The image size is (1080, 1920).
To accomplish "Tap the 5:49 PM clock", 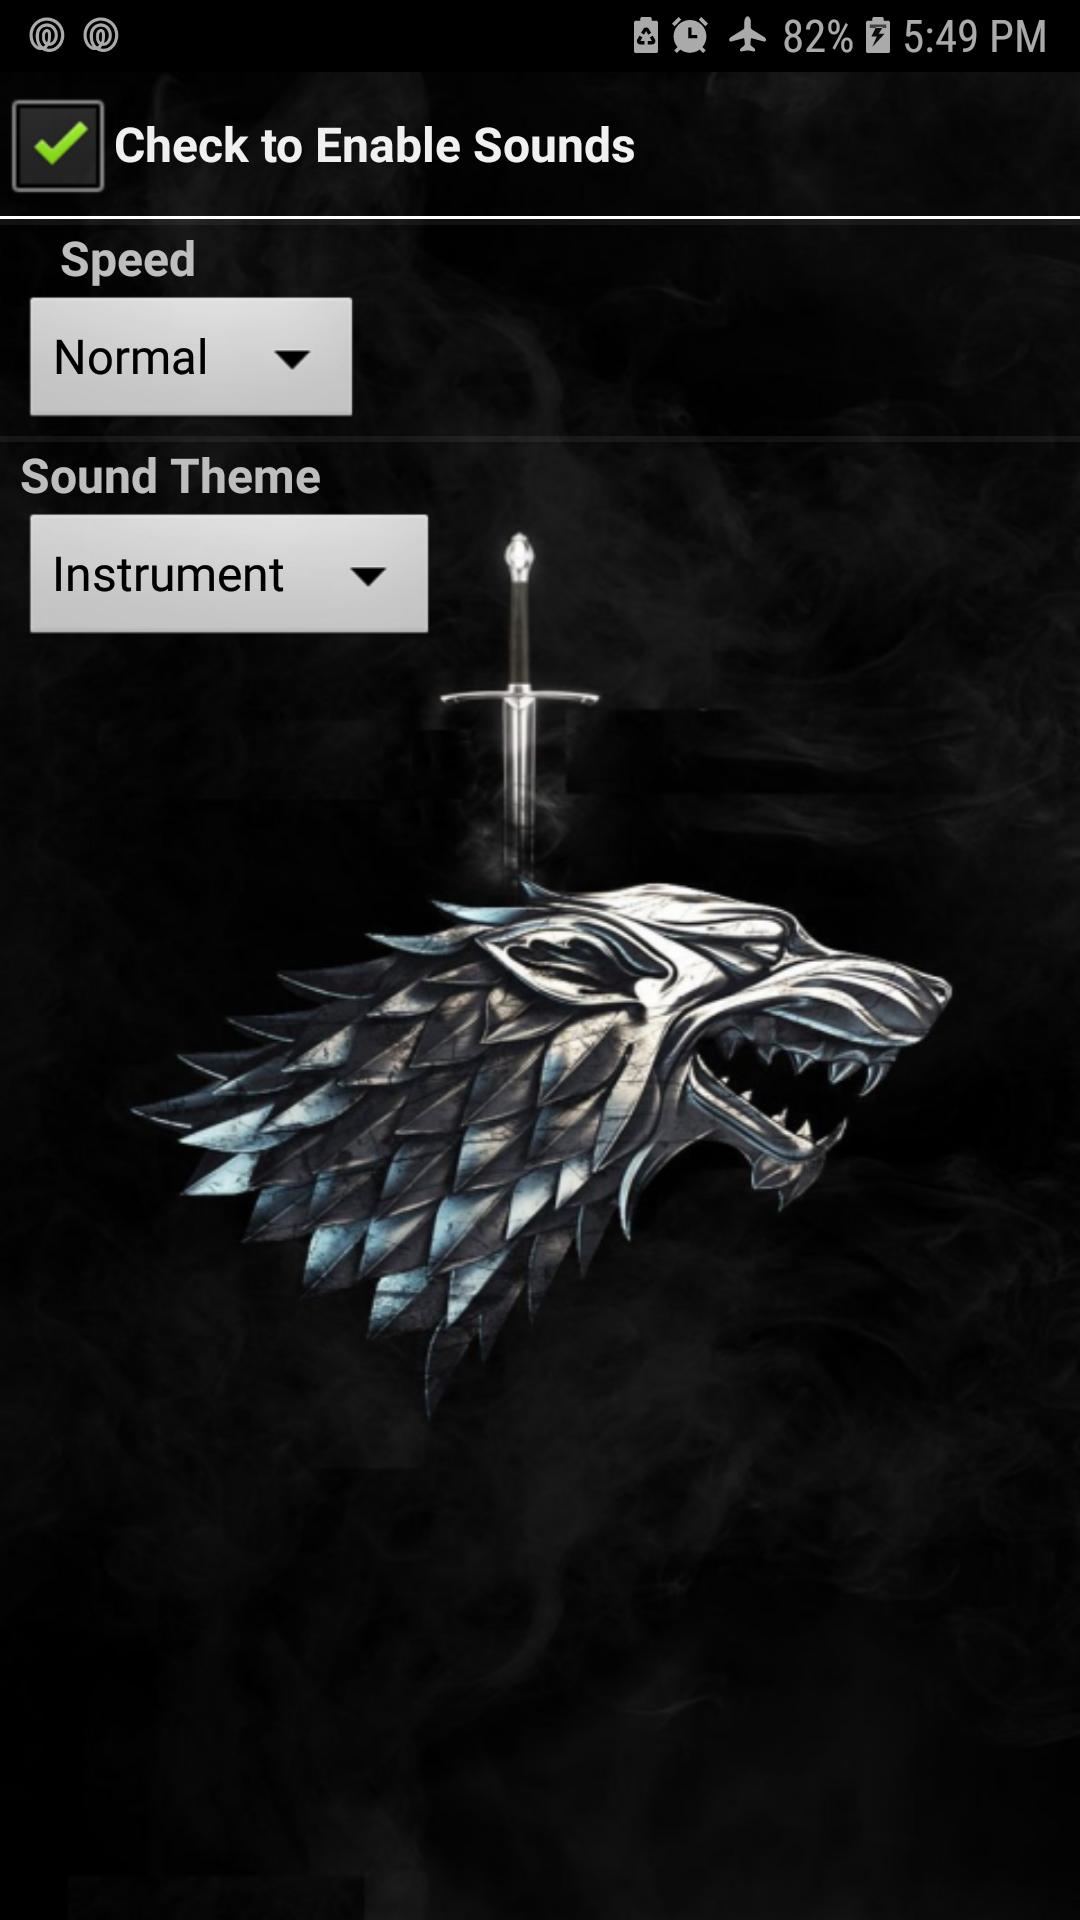I will (x=975, y=36).
